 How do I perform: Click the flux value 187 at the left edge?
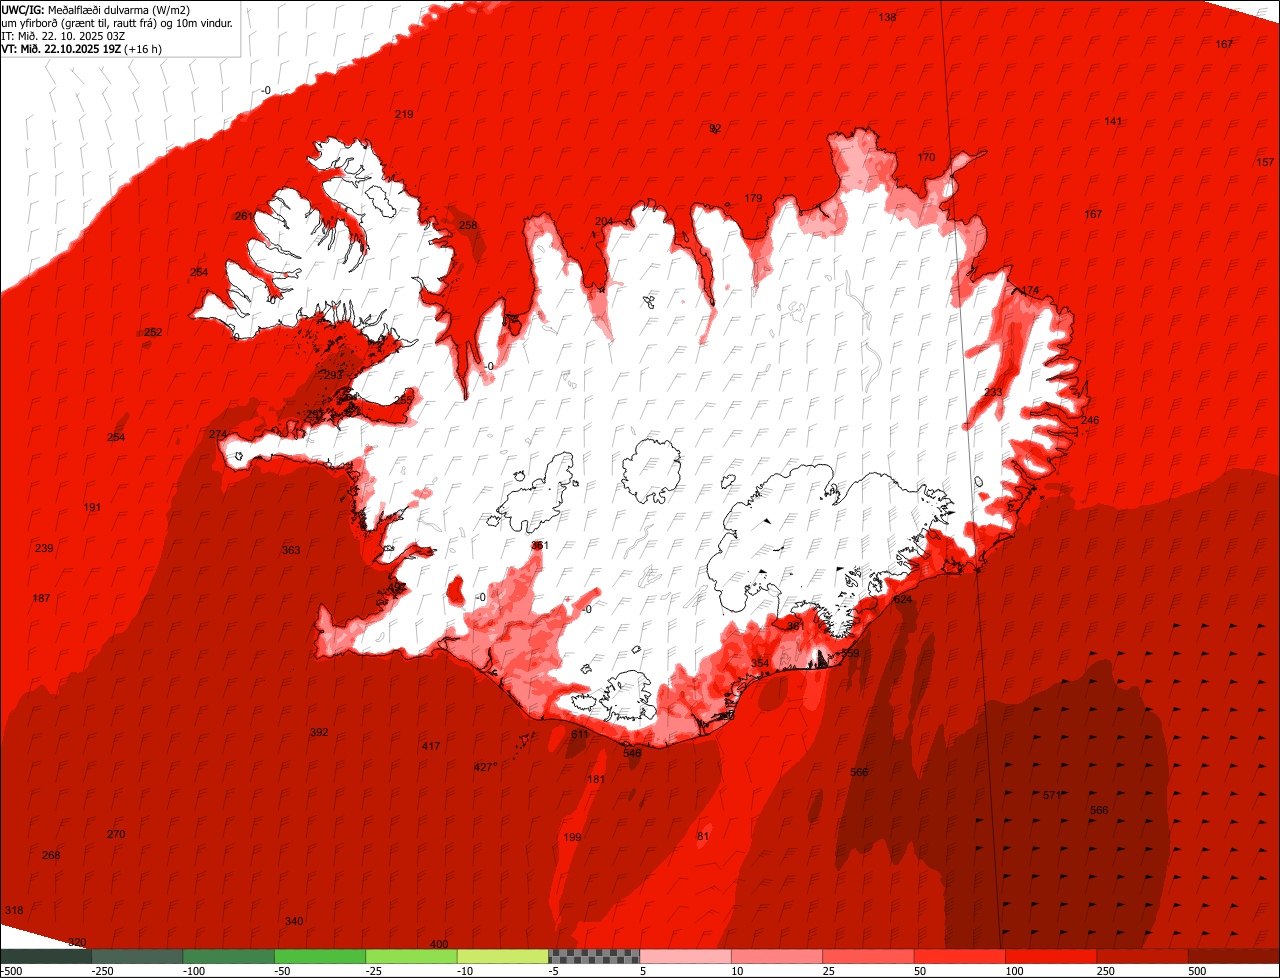click(x=41, y=598)
